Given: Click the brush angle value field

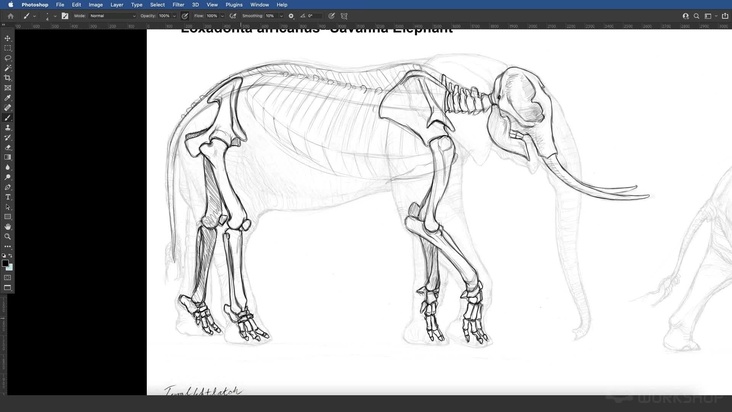Looking at the screenshot, I should click(x=314, y=16).
